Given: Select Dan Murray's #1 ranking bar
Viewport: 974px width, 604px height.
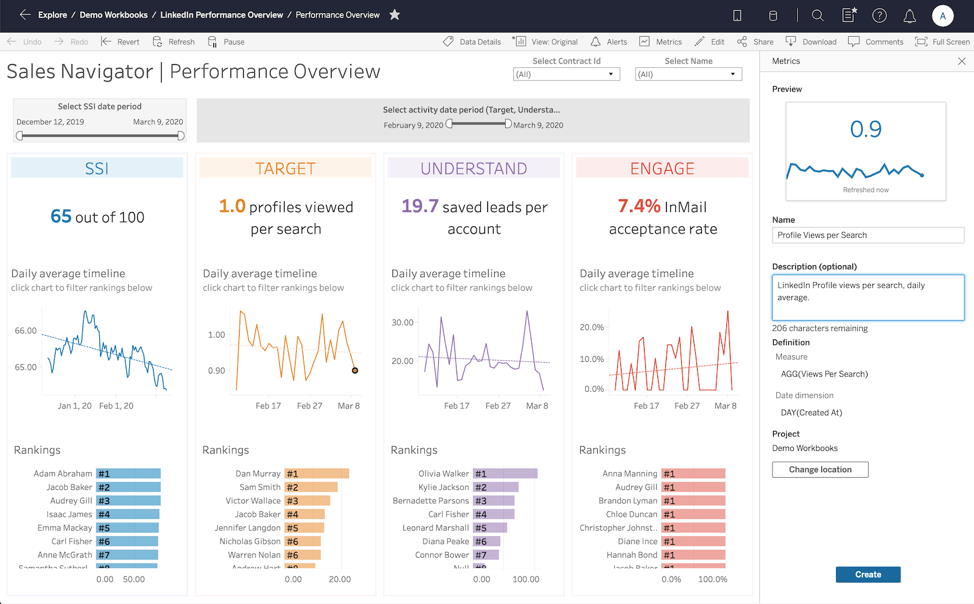Looking at the screenshot, I should [317, 474].
